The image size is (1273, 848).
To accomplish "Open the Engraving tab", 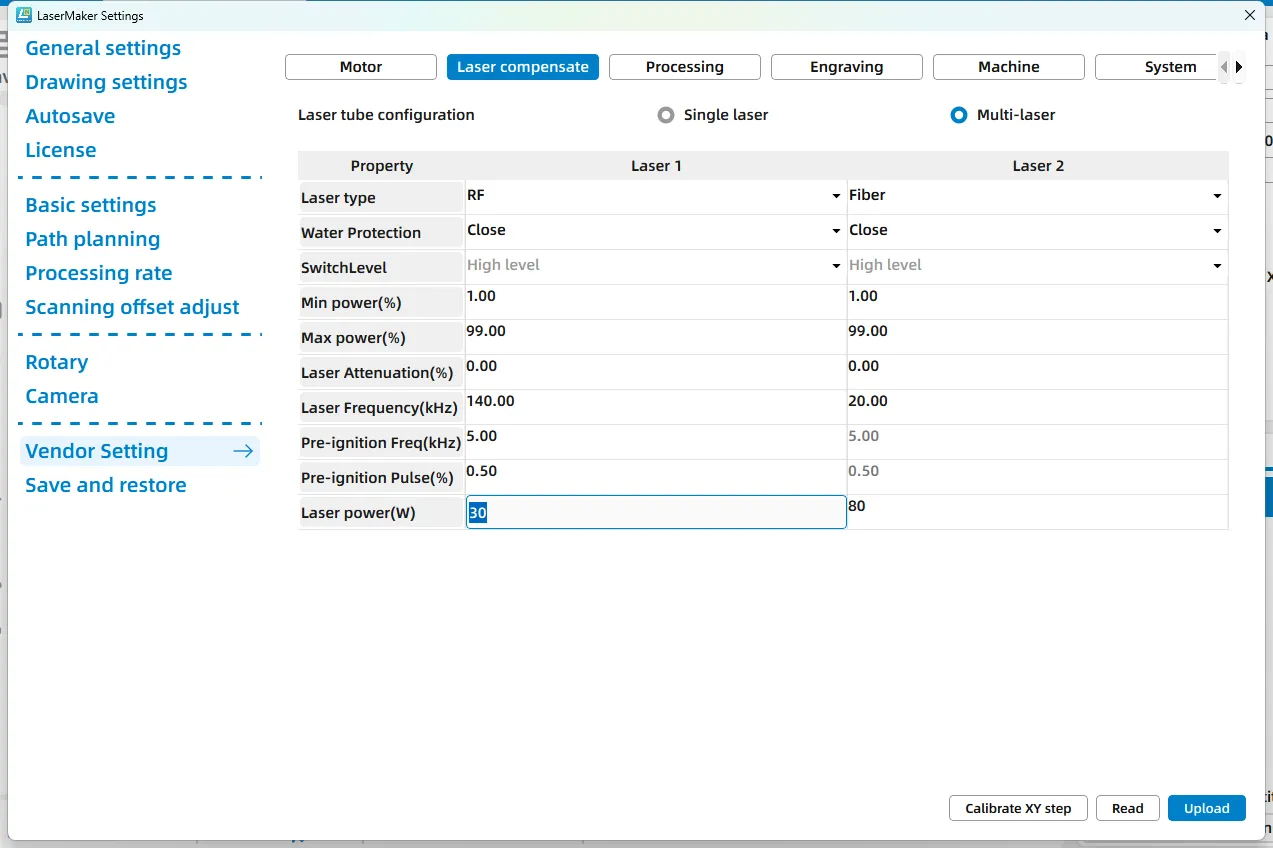I will click(x=847, y=67).
